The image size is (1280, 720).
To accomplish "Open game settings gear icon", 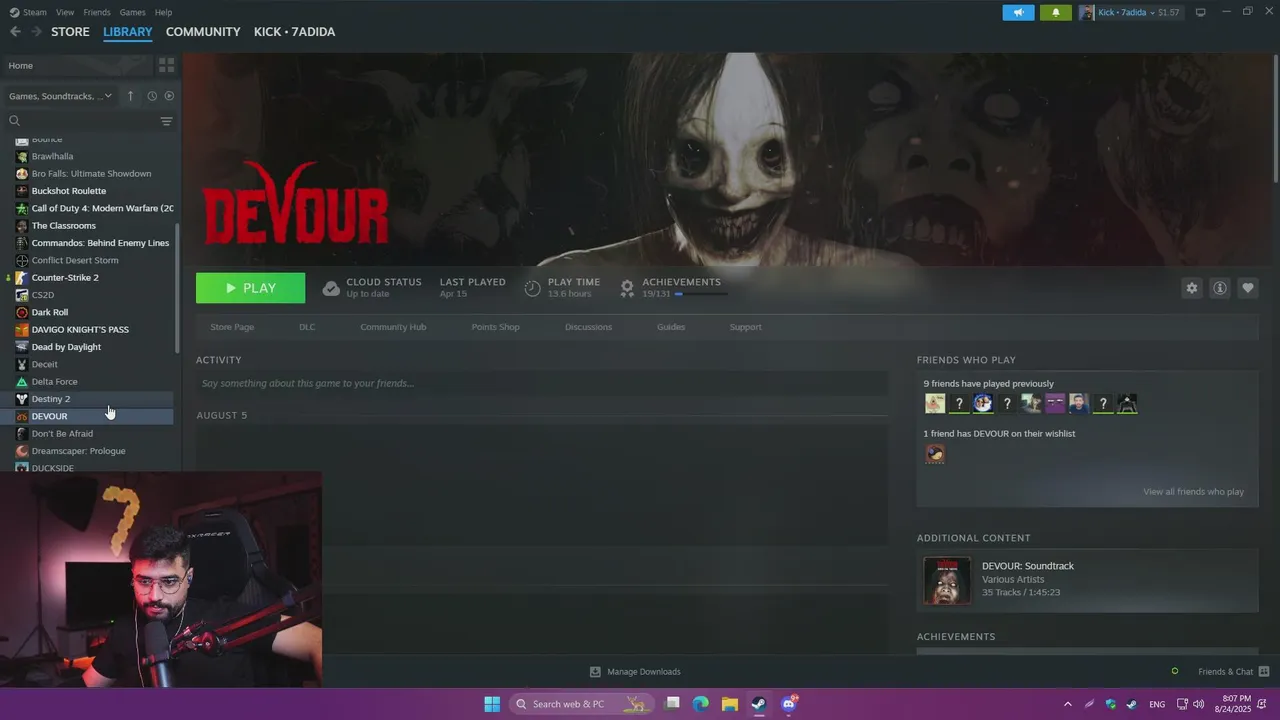I will 1191,288.
